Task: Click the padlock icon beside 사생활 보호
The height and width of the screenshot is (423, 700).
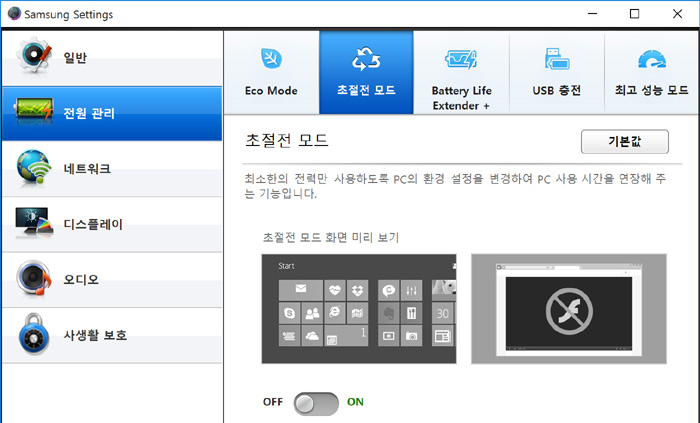Action: click(34, 334)
